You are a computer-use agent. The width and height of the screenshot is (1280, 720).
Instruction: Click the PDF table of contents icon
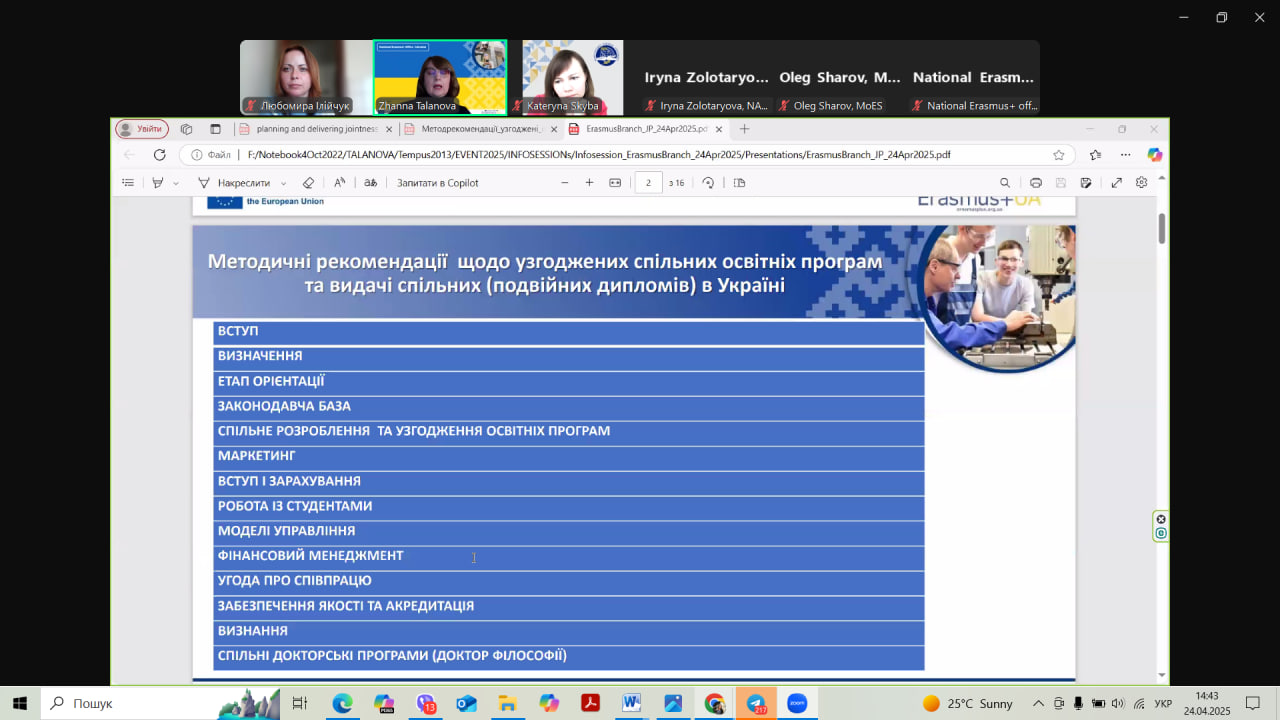pyautogui.click(x=127, y=183)
